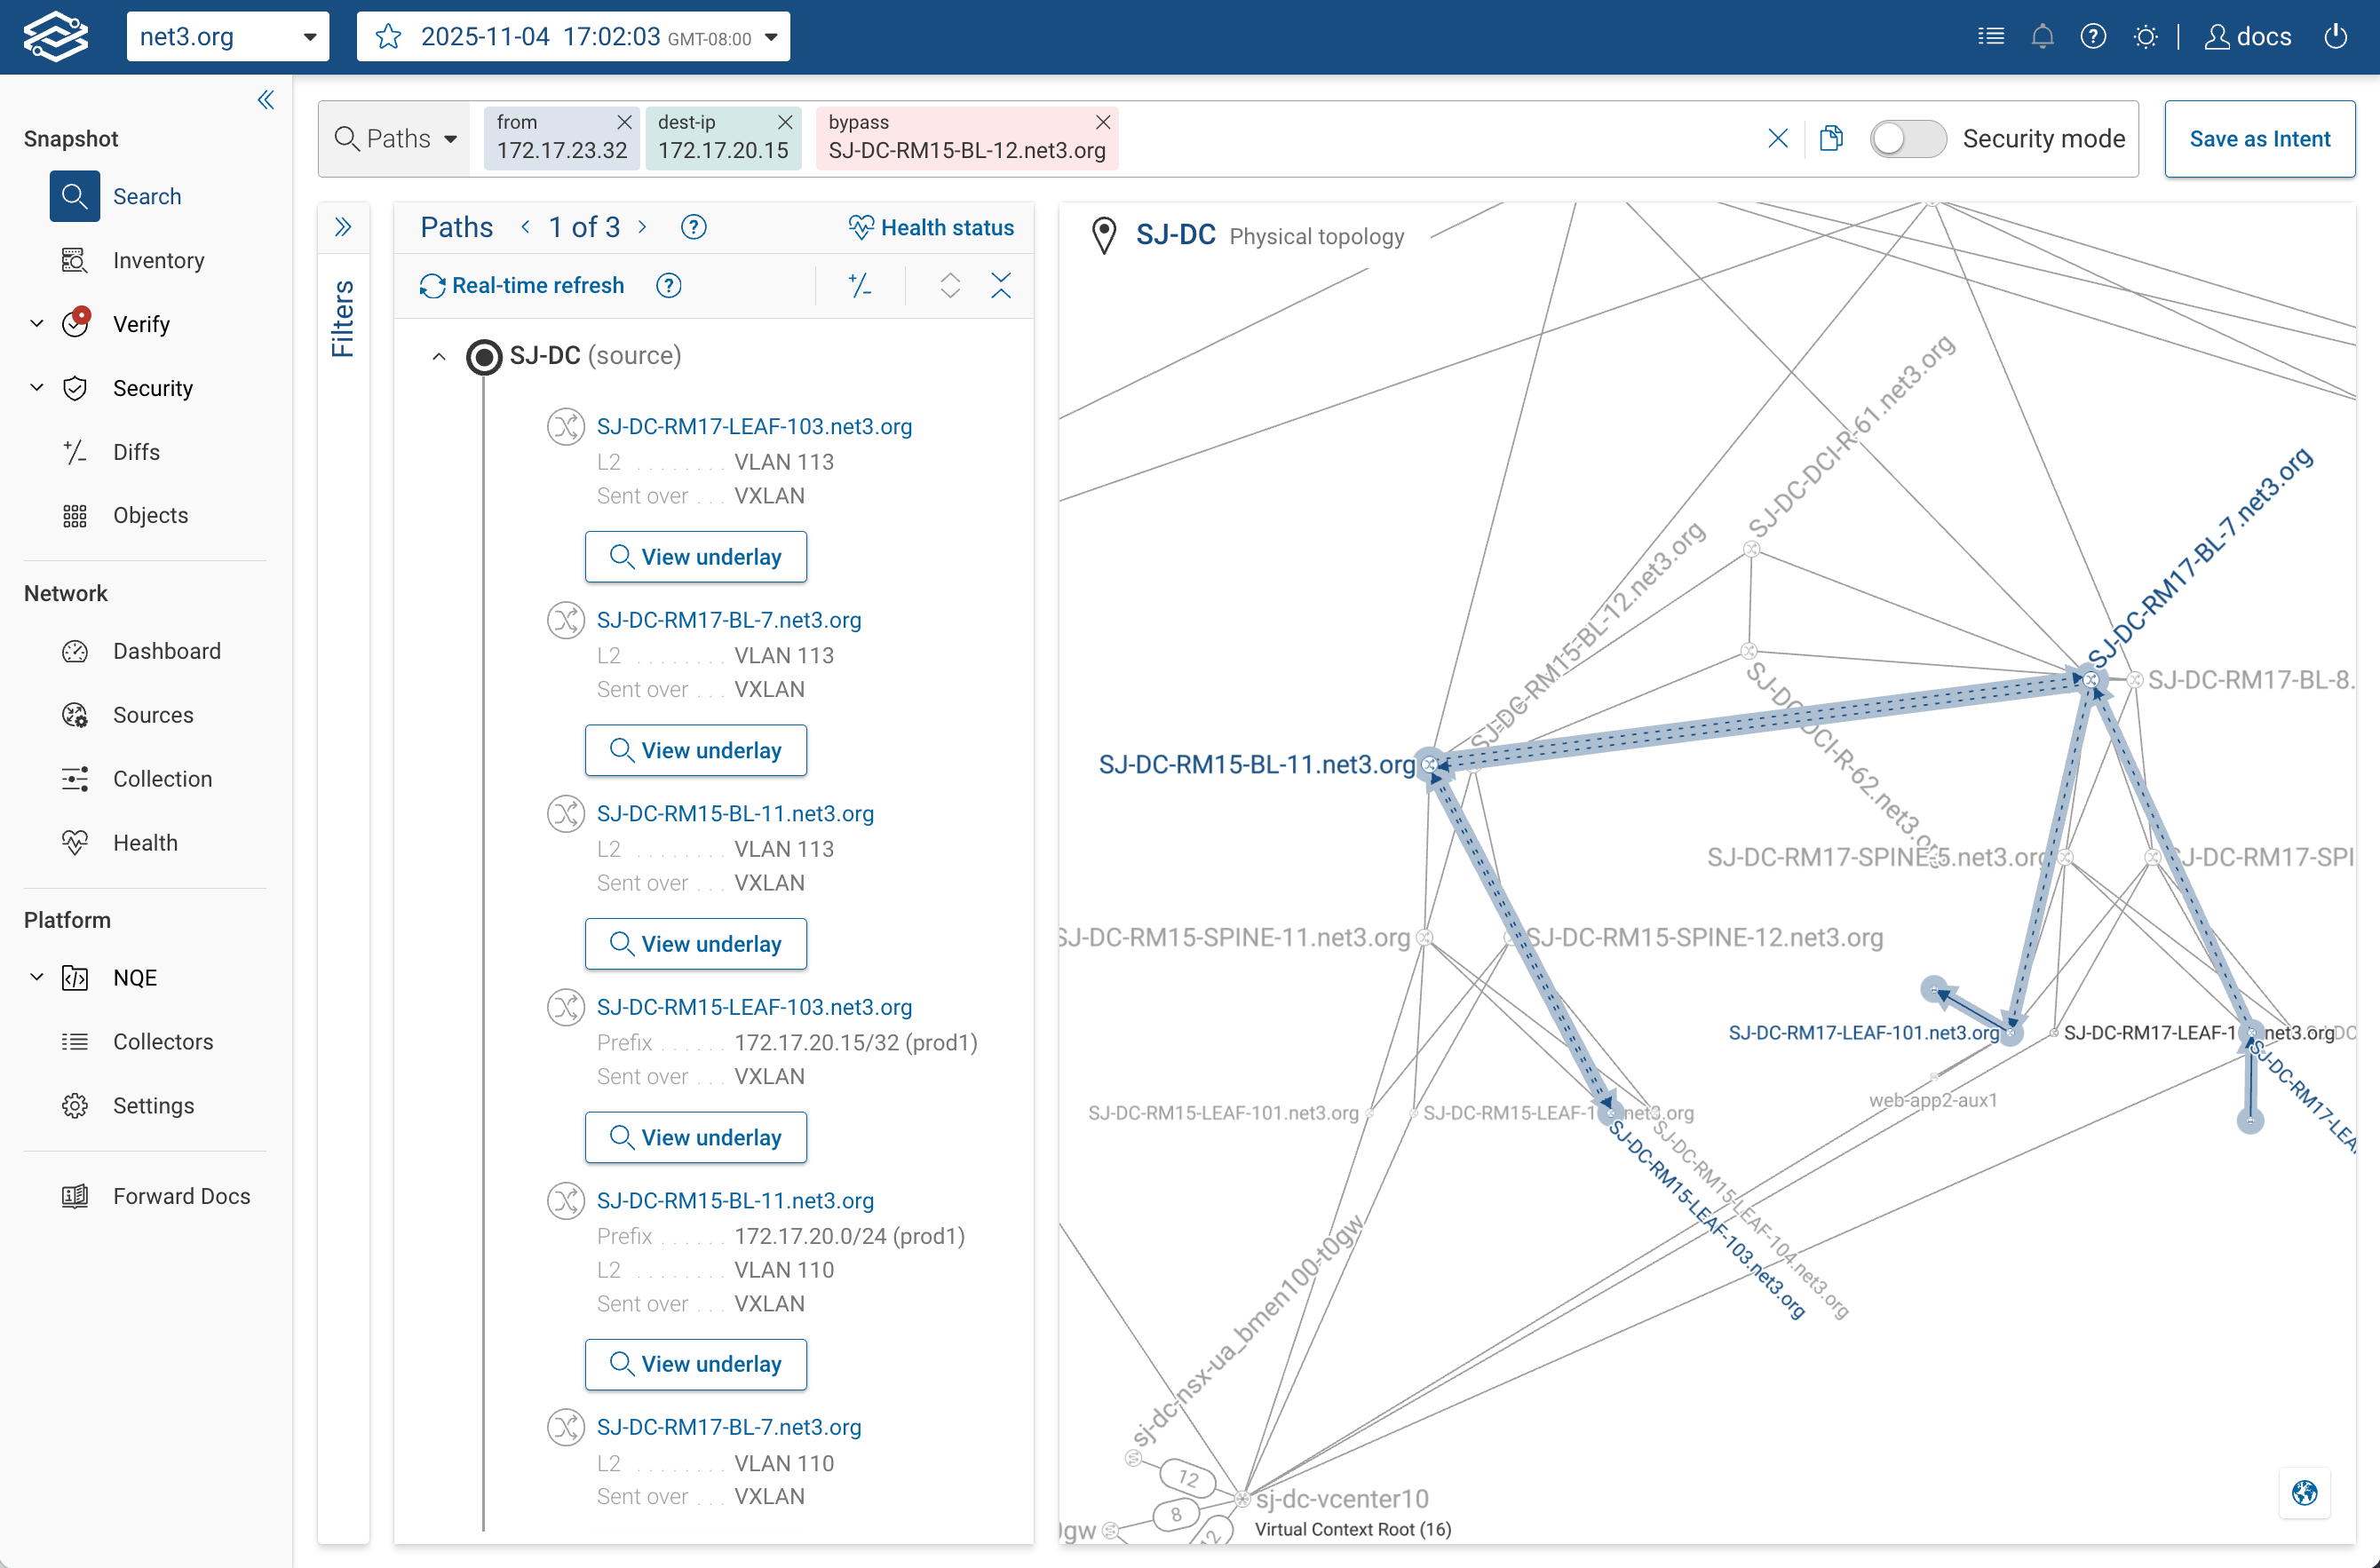Copy the search query with the copy icon

tap(1831, 138)
